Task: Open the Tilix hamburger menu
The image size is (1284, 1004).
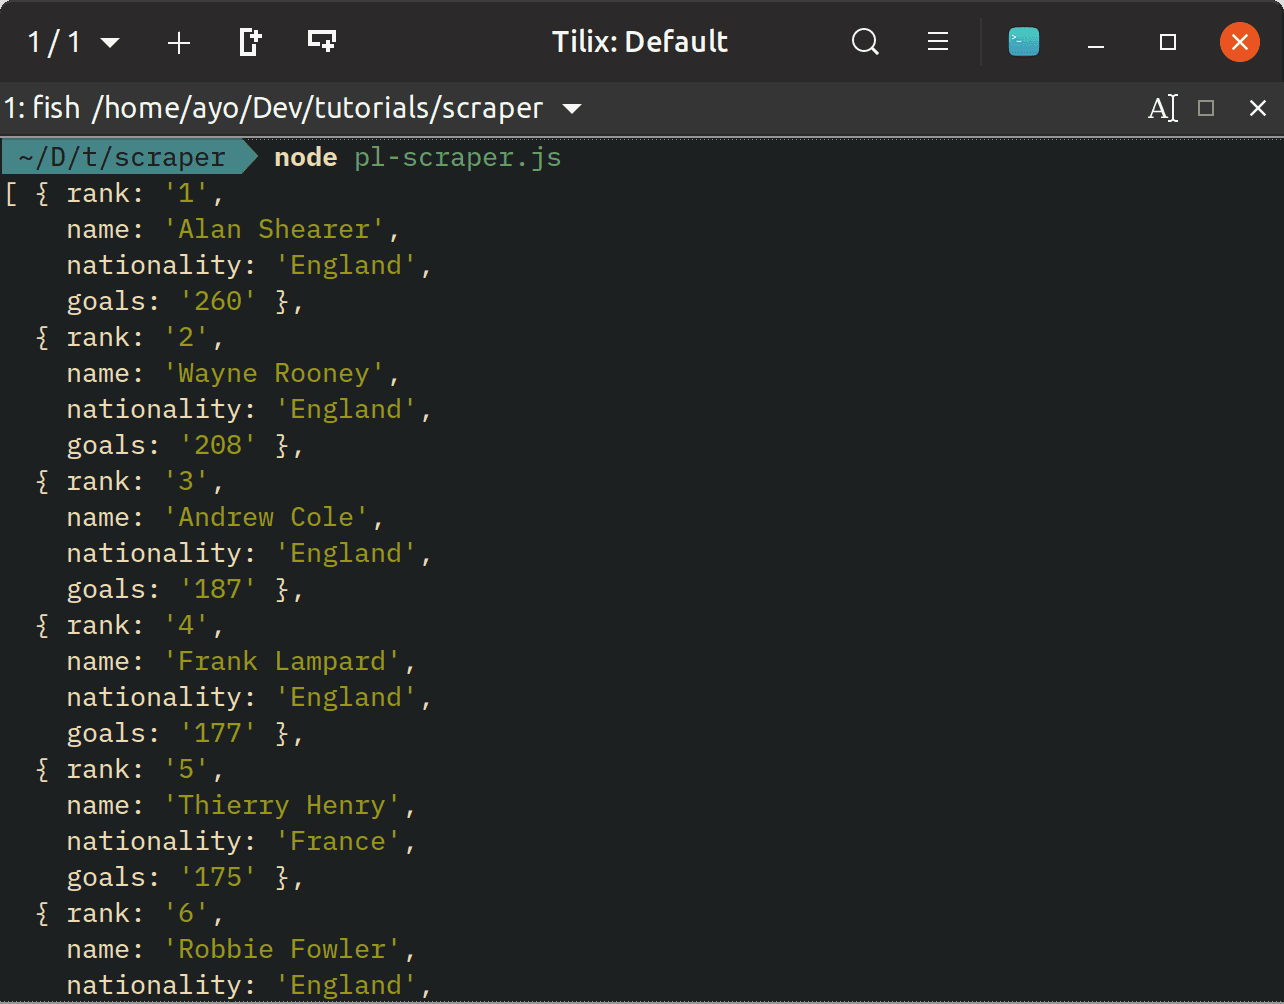Action: point(937,42)
